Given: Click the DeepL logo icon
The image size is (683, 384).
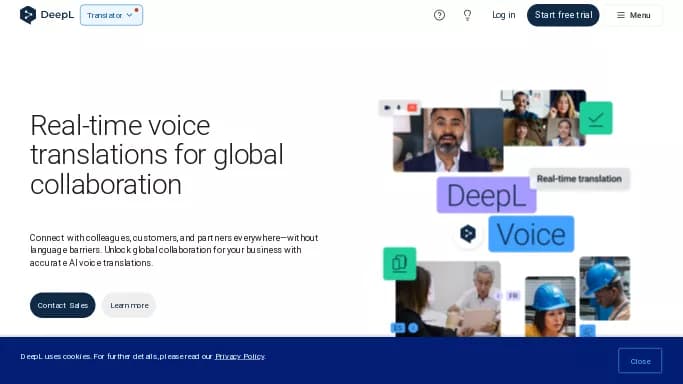Looking at the screenshot, I should (28, 15).
